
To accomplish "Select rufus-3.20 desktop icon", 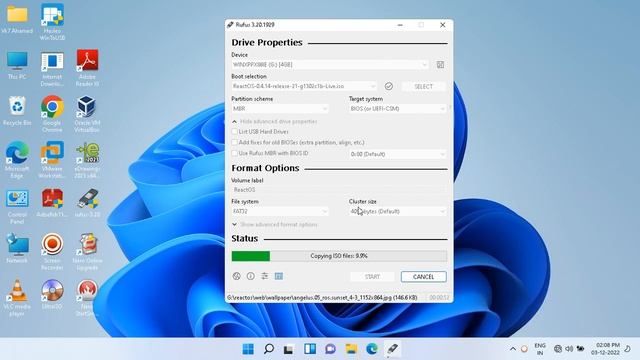I will pos(87,203).
